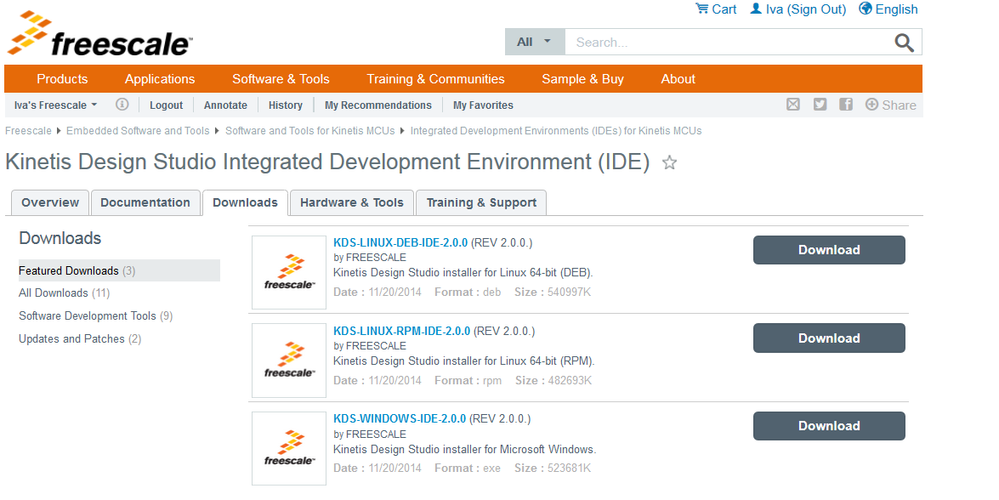Open the All search category dropdown
Viewport: 999px width, 500px height.
(x=535, y=42)
